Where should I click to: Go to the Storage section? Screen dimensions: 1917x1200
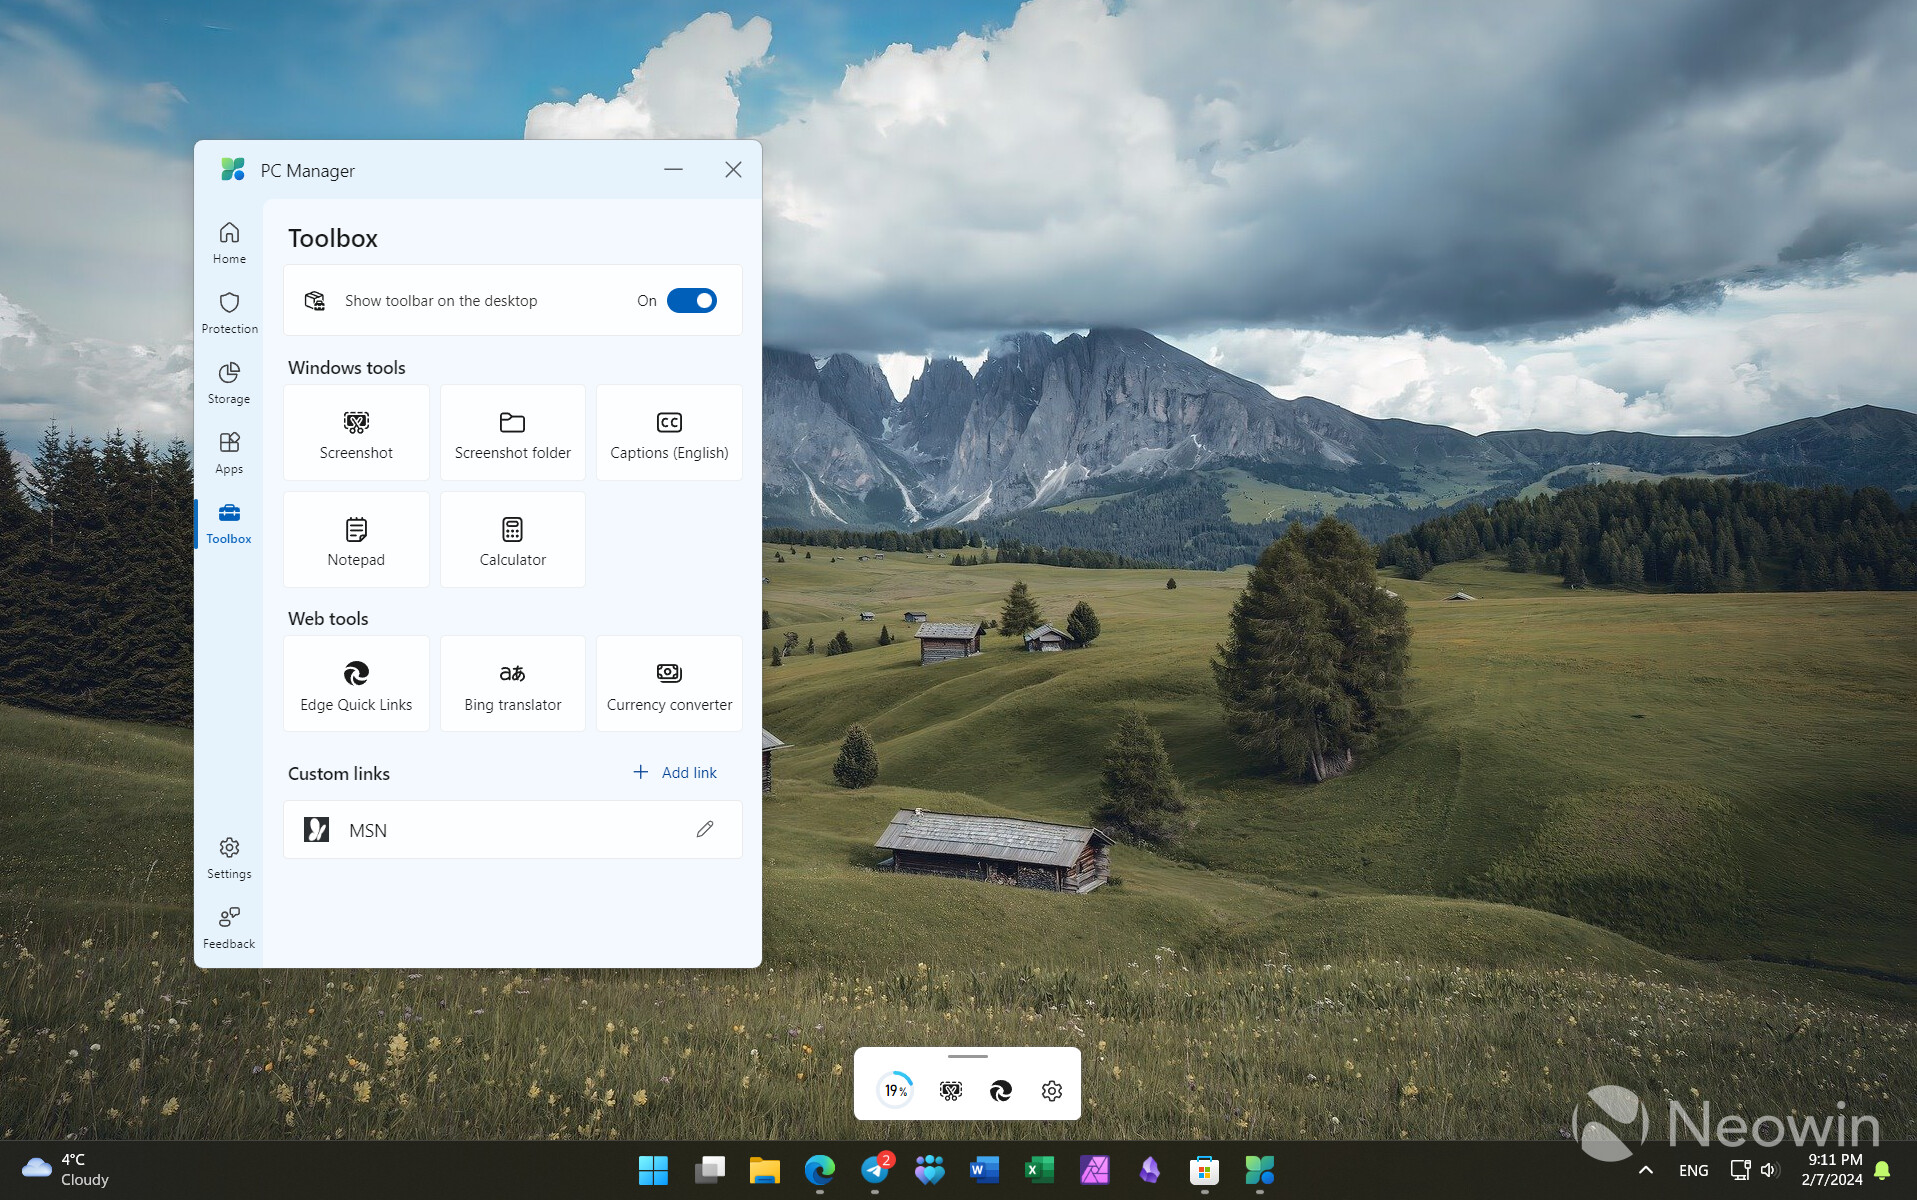coord(229,383)
